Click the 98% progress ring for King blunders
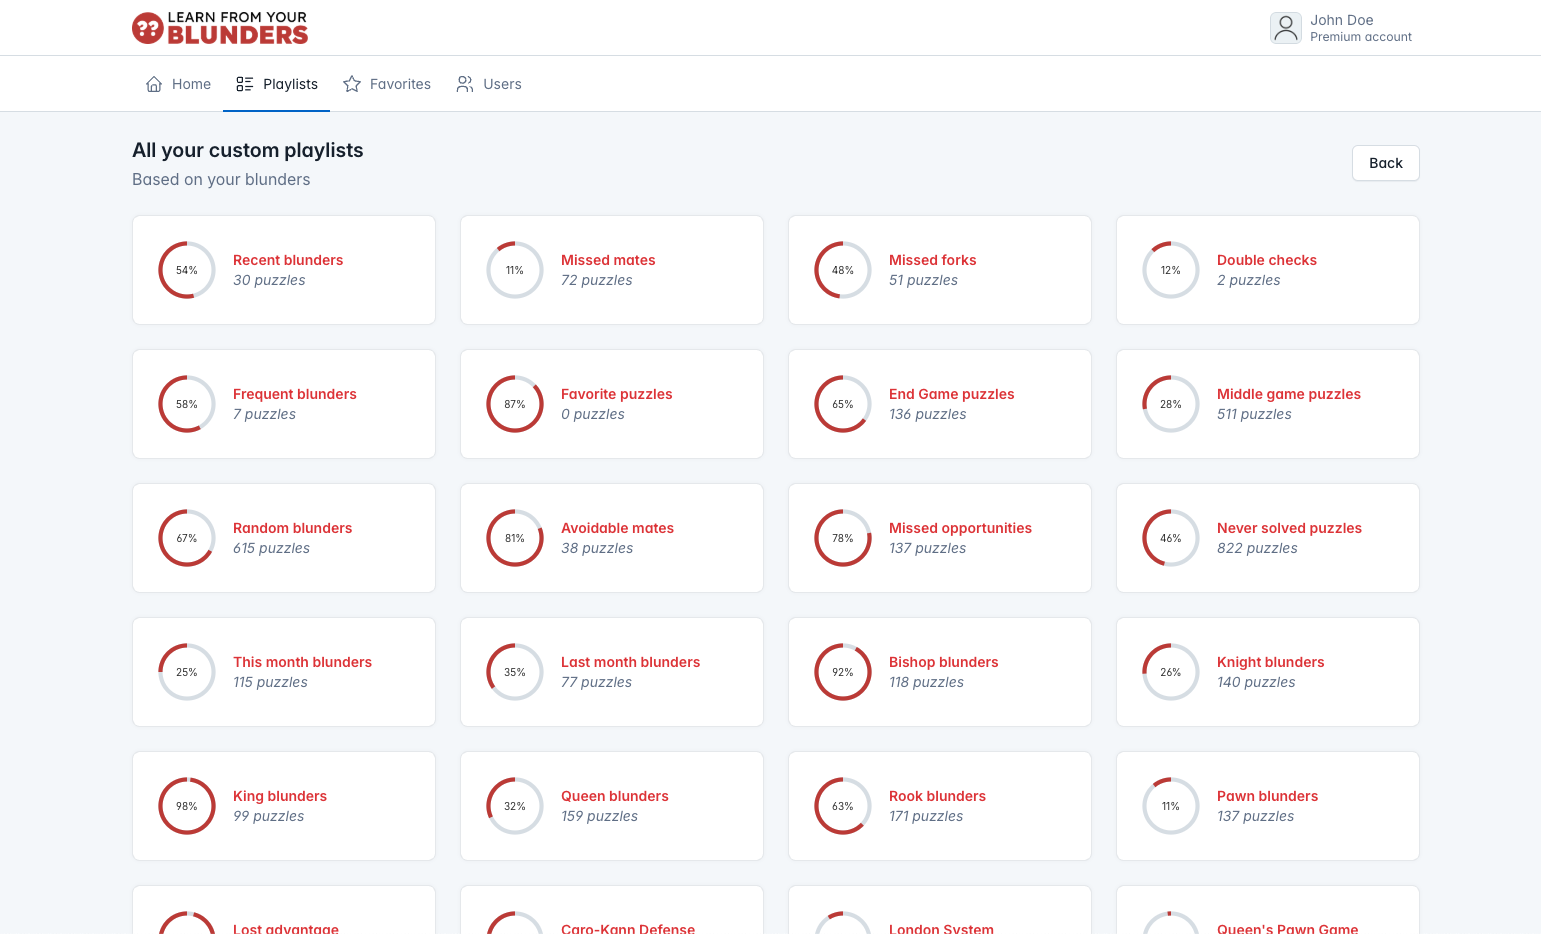 click(x=187, y=806)
